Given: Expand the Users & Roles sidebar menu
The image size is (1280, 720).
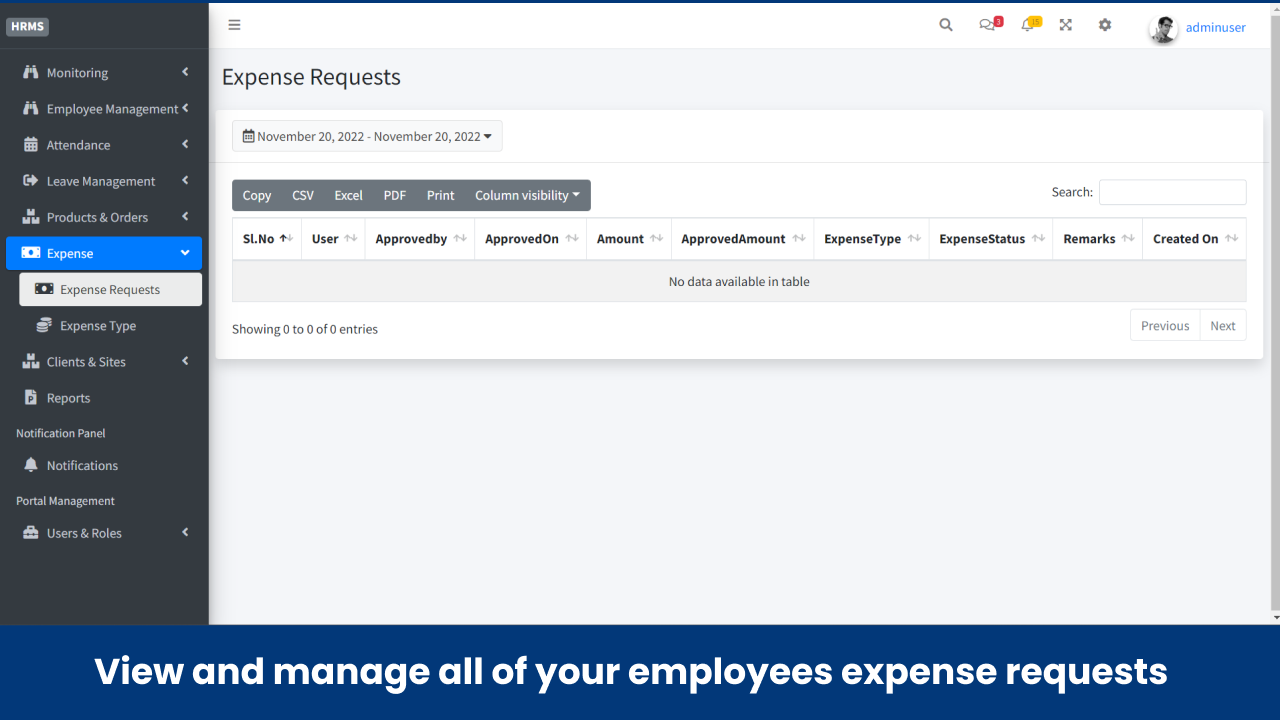Looking at the screenshot, I should [84, 533].
